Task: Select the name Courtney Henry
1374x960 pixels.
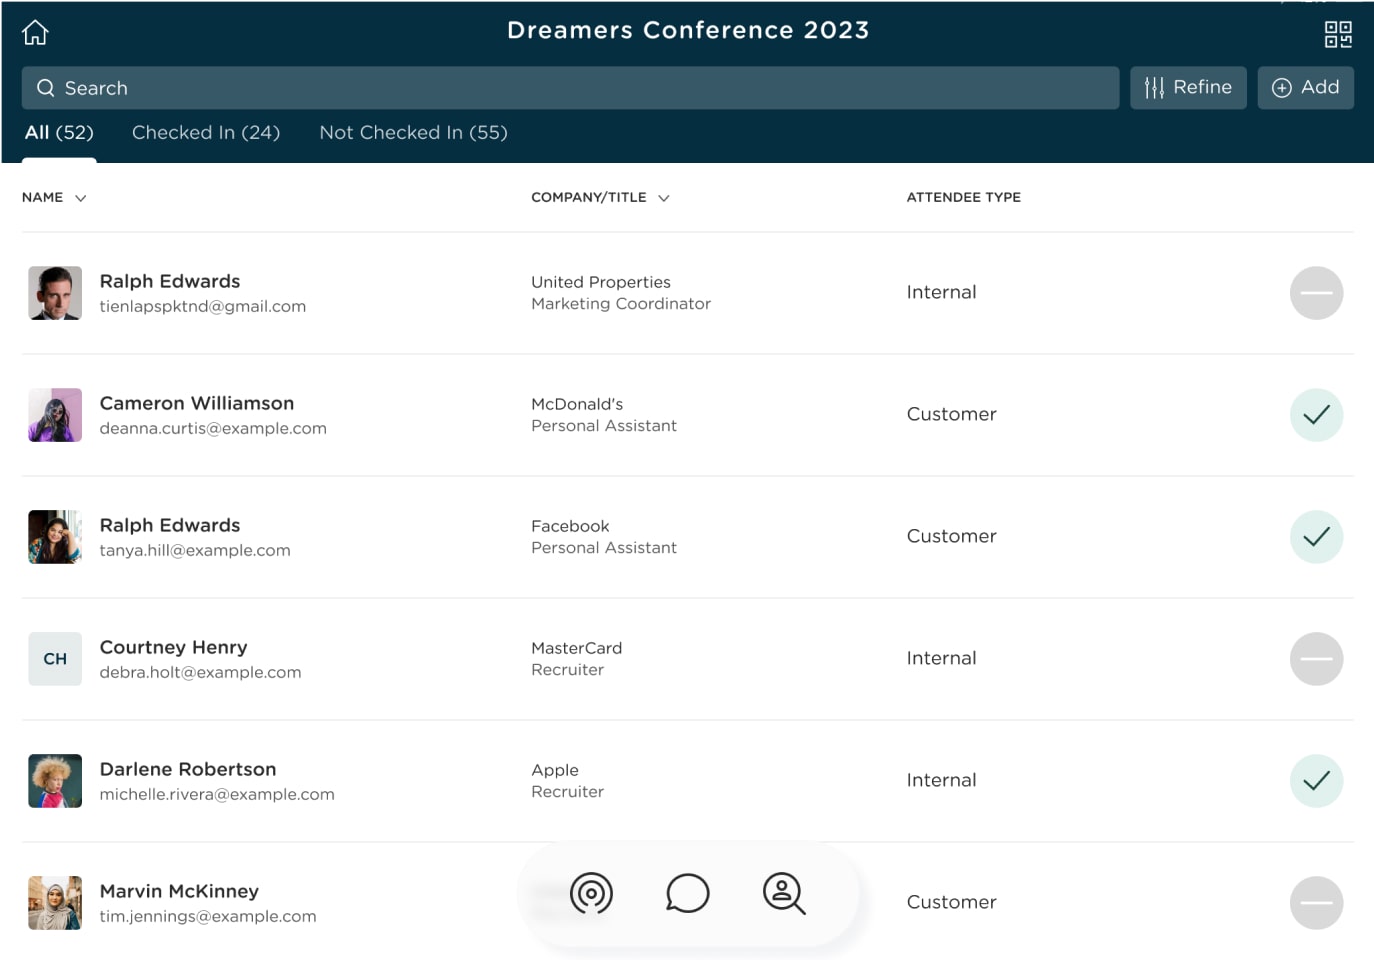Action: click(173, 647)
